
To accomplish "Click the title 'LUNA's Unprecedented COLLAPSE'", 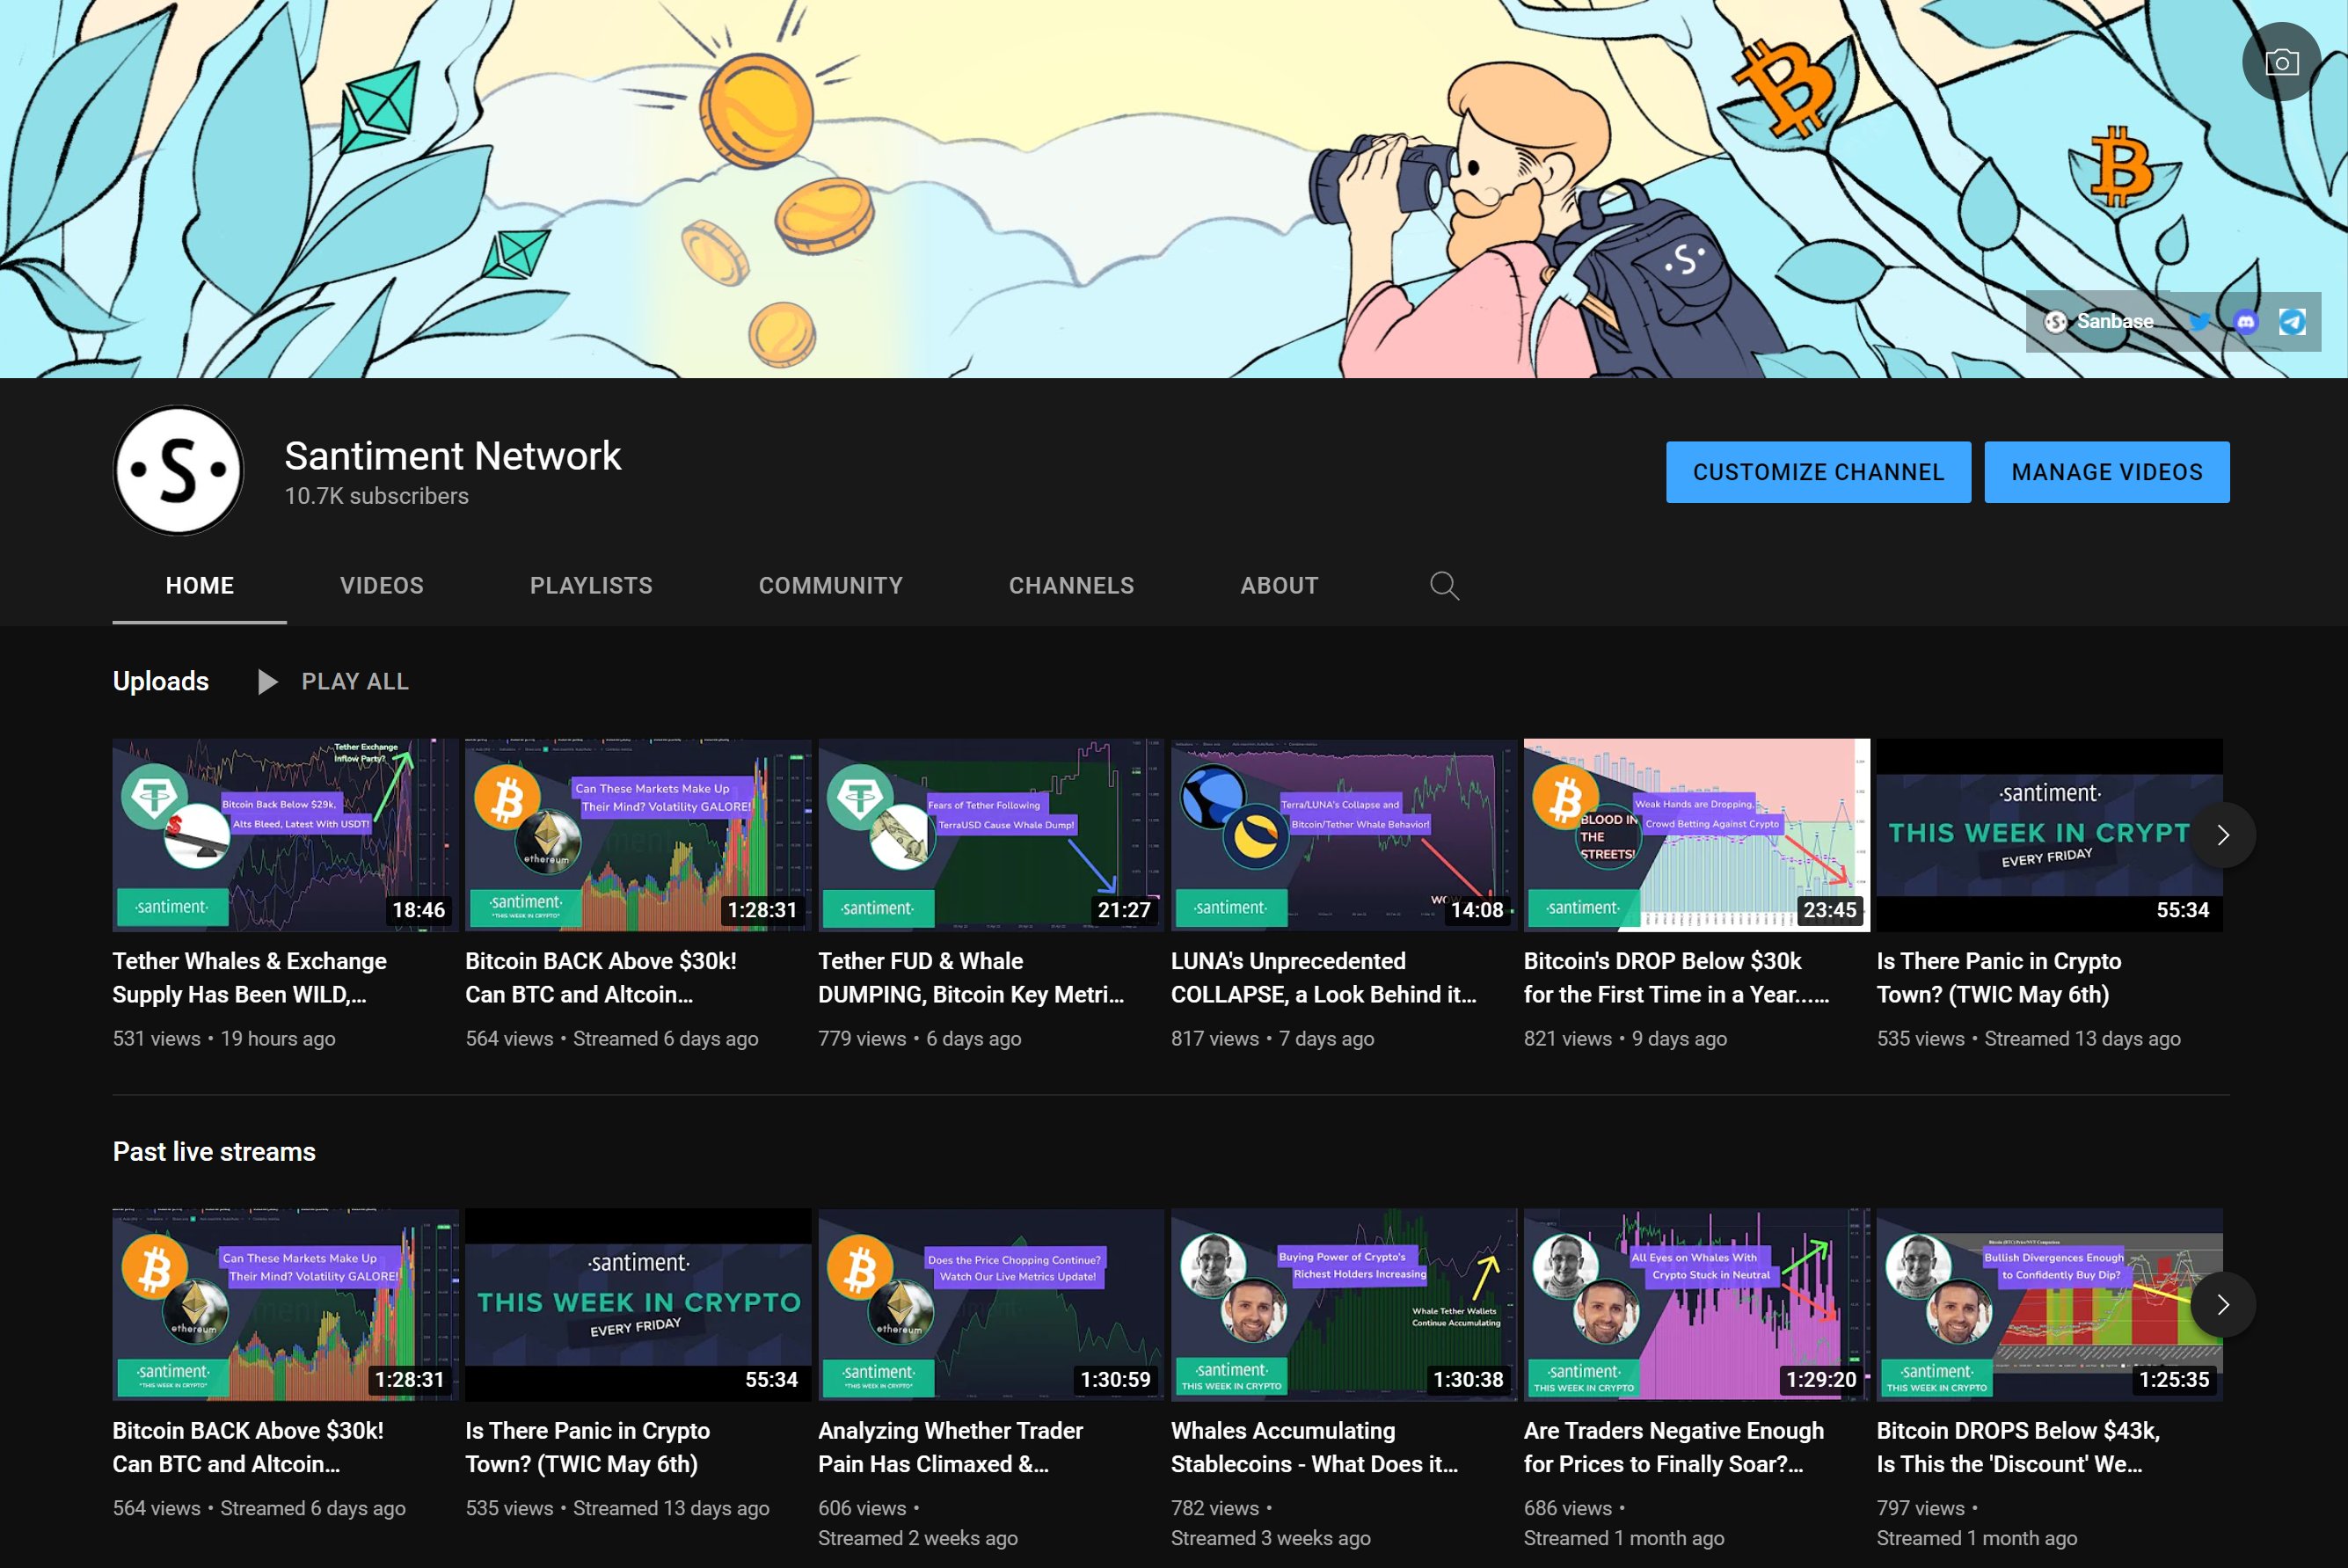I will coord(1324,978).
